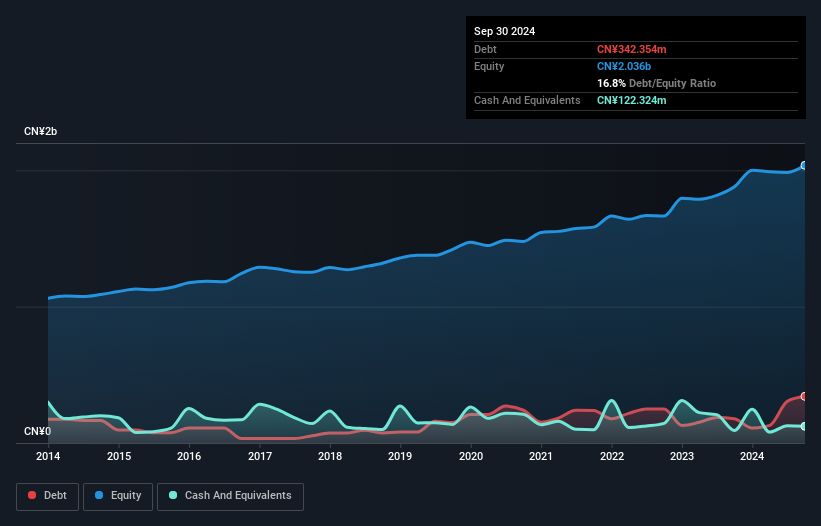Click the 2019 x-axis label
The width and height of the screenshot is (821, 526).
pyautogui.click(x=400, y=456)
